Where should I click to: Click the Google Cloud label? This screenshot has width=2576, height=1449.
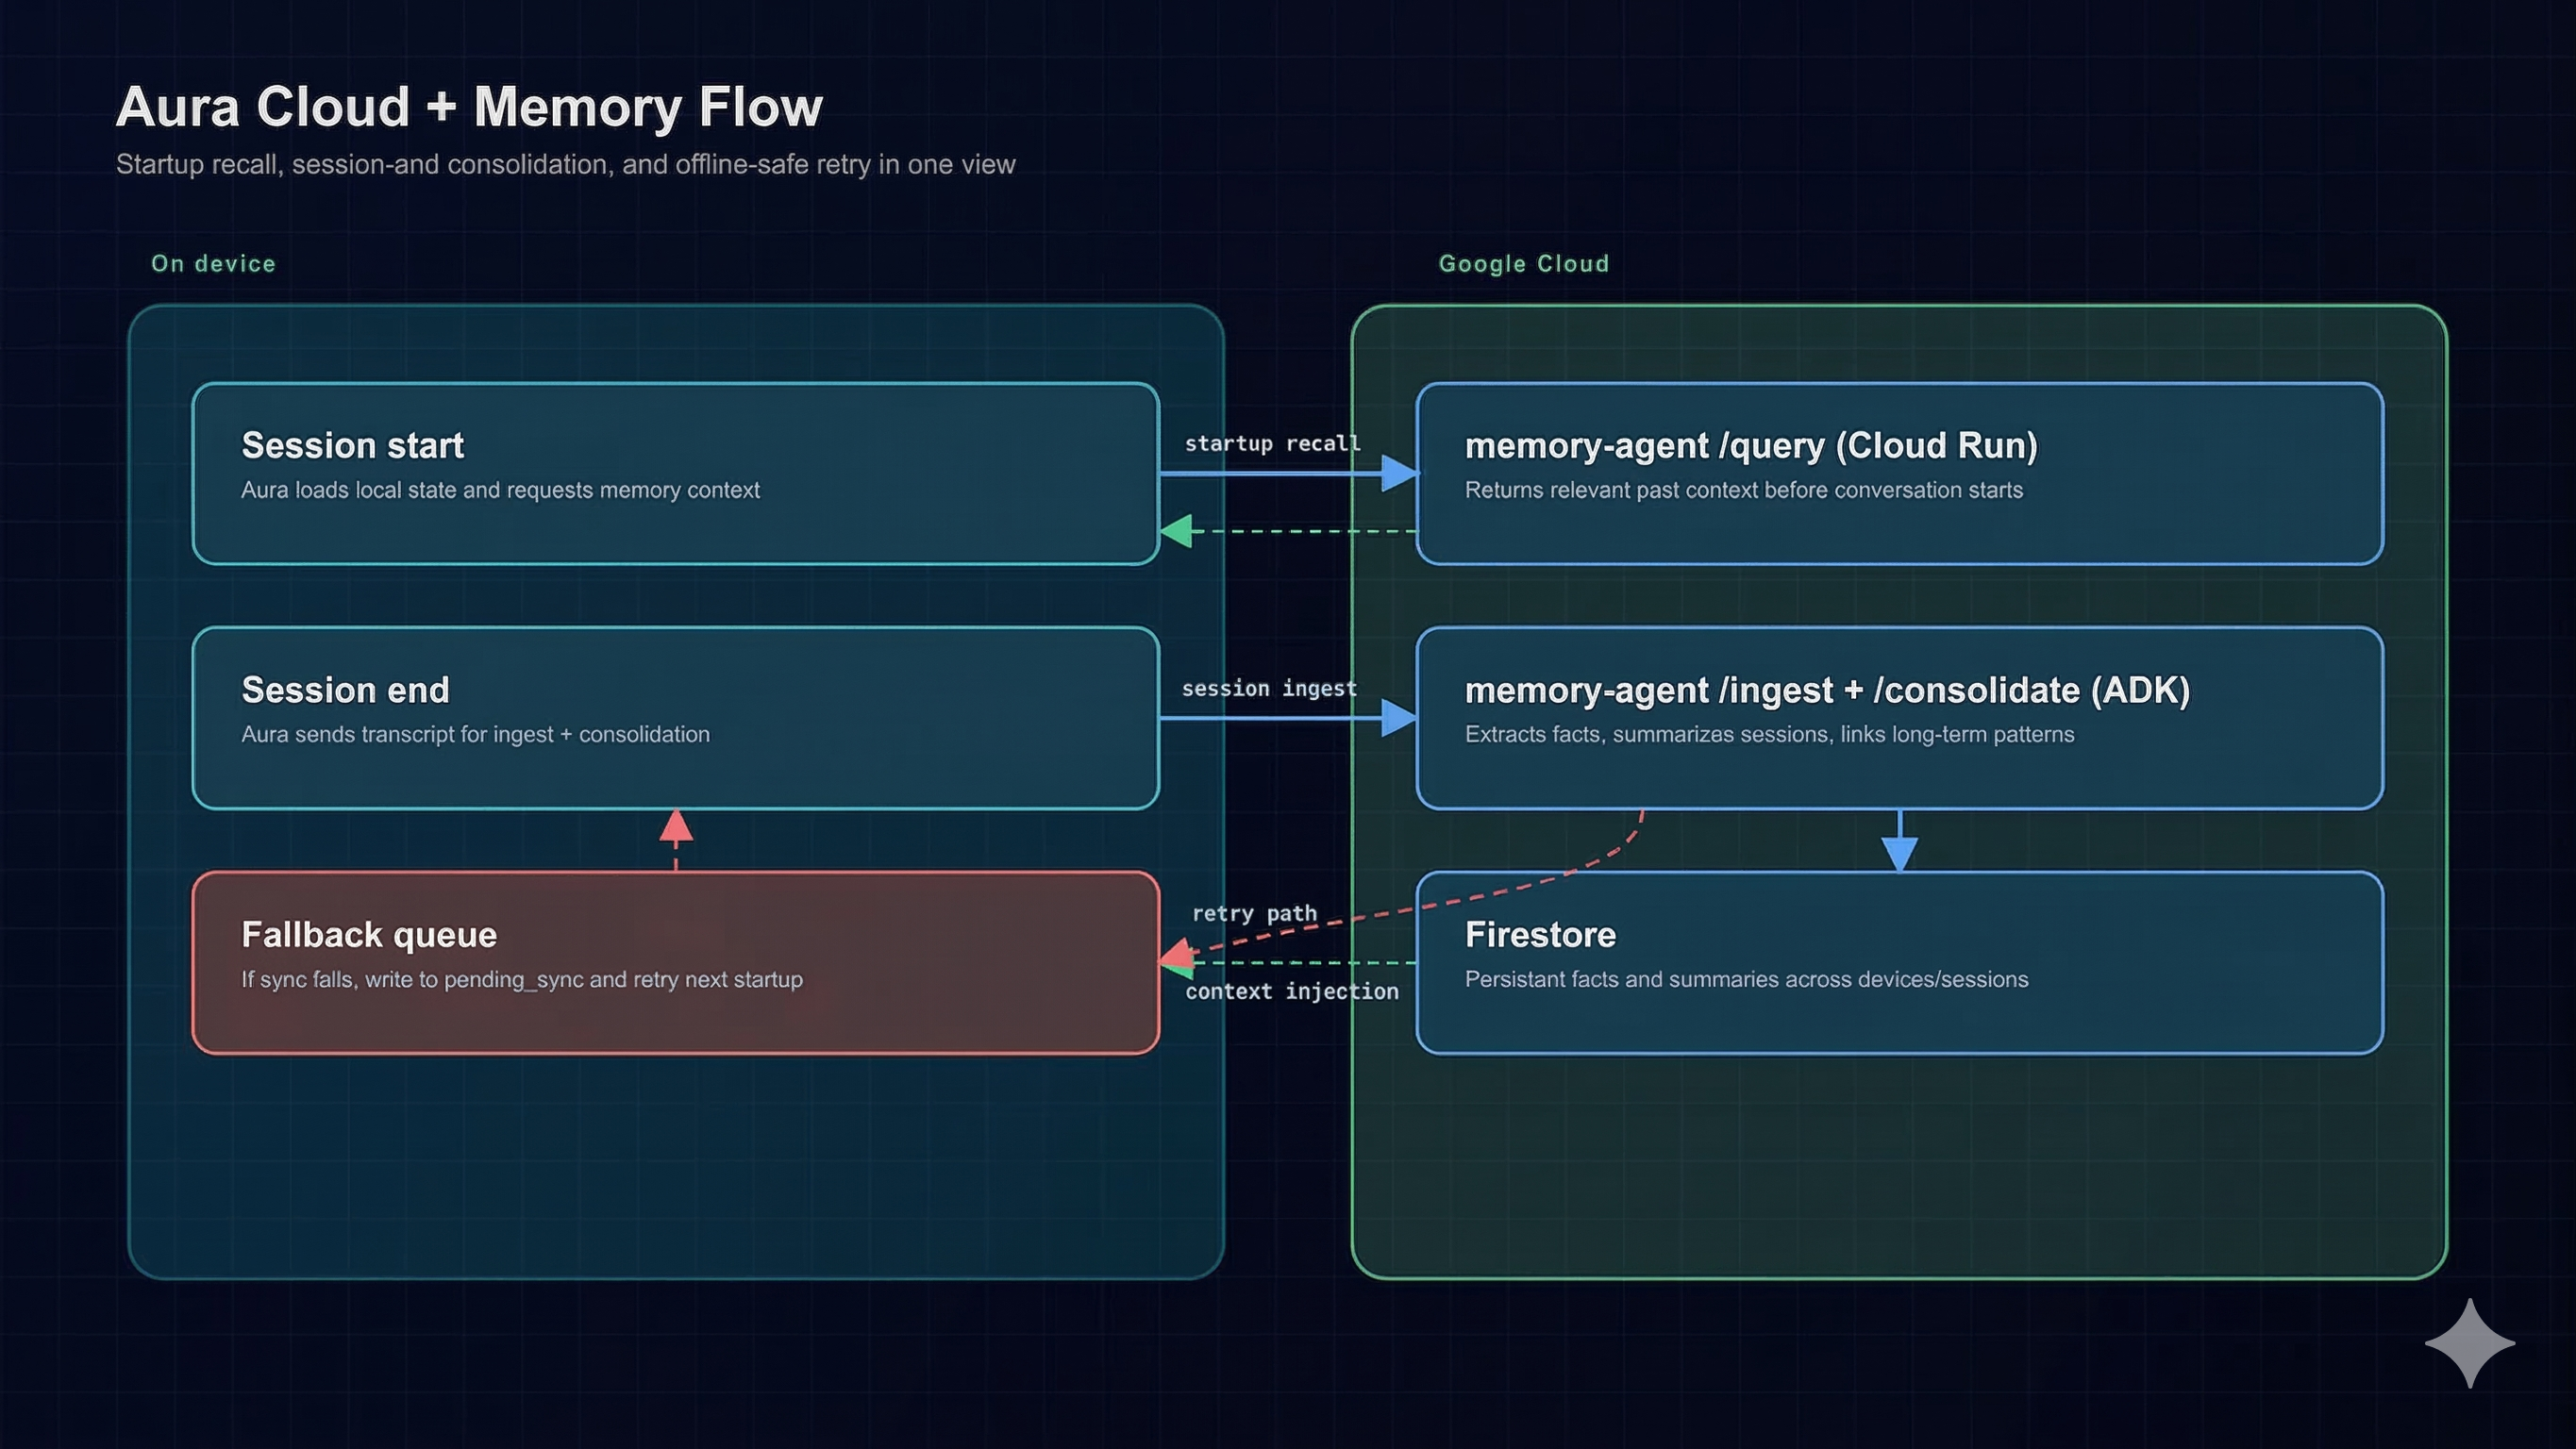click(x=1523, y=264)
